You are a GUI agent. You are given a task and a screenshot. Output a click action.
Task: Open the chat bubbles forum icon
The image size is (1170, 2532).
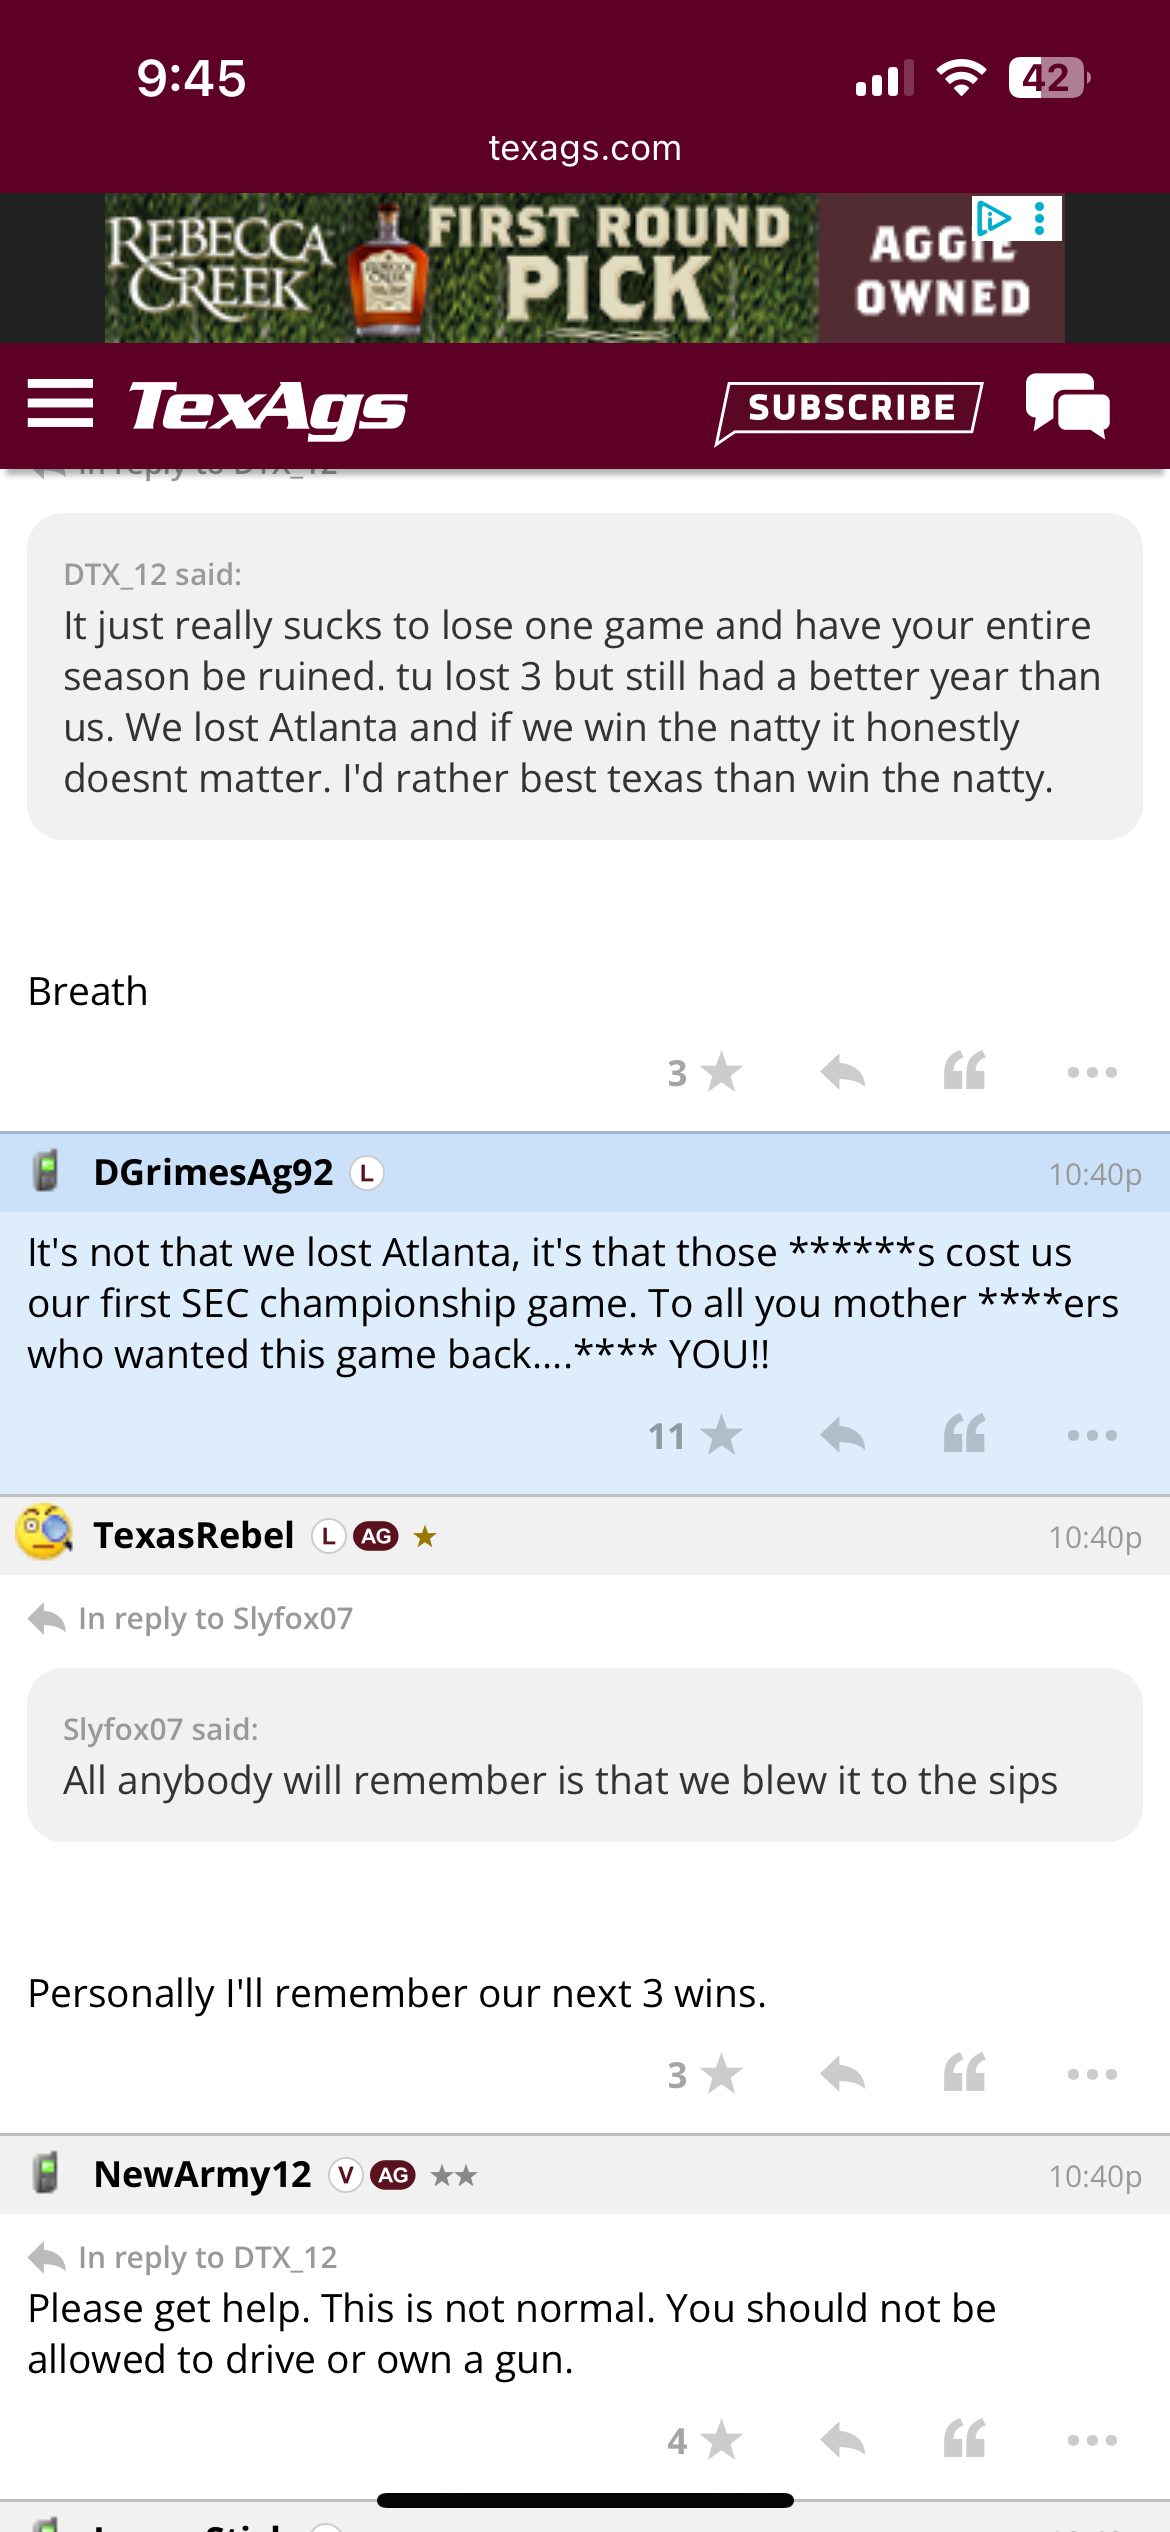(1067, 405)
